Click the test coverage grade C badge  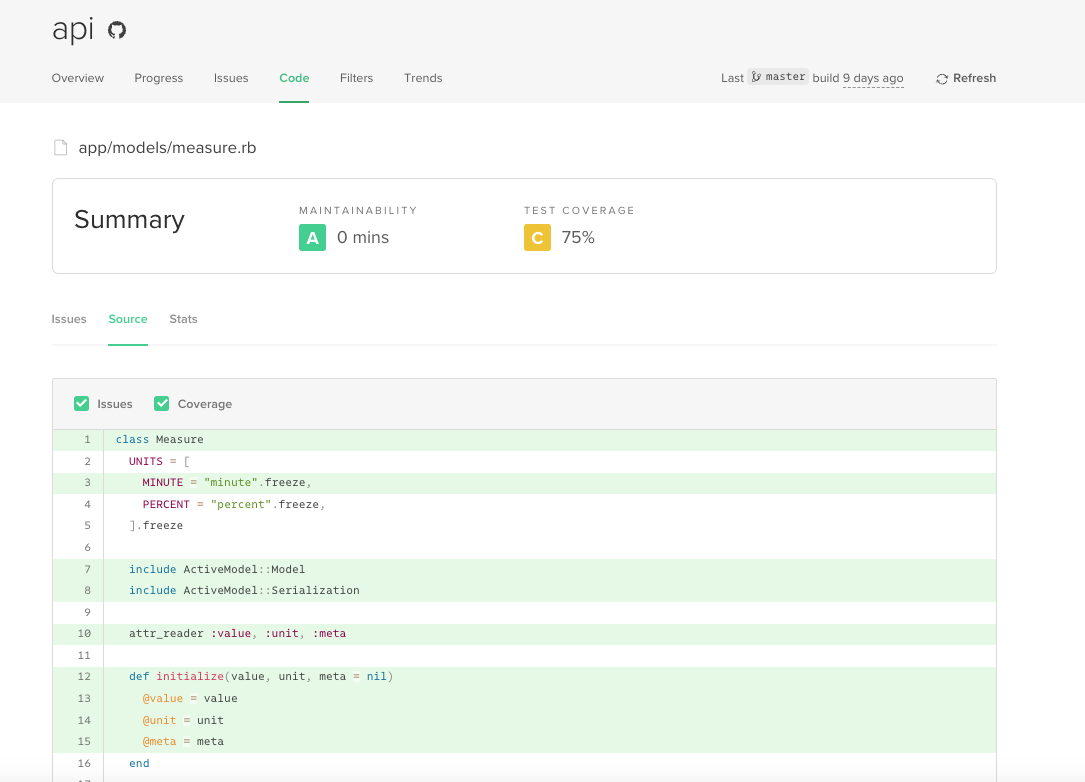click(x=537, y=237)
